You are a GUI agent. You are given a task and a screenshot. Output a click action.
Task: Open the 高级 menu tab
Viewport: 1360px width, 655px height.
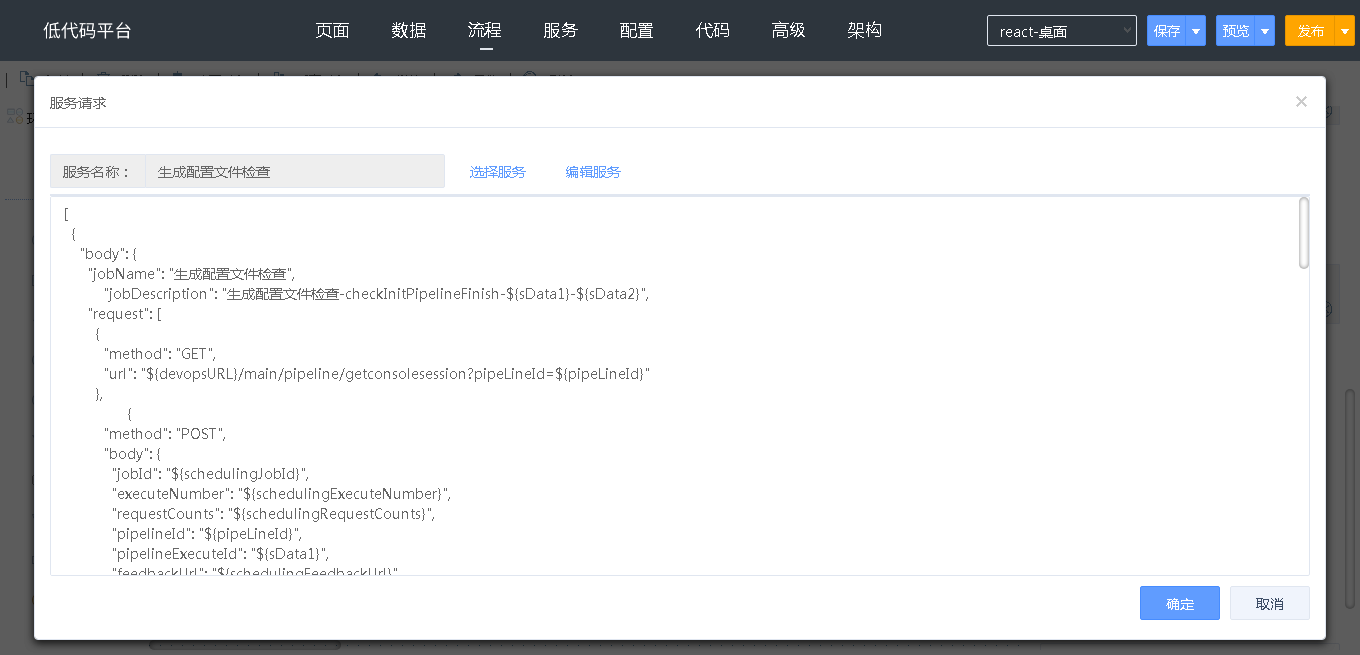[x=789, y=30]
